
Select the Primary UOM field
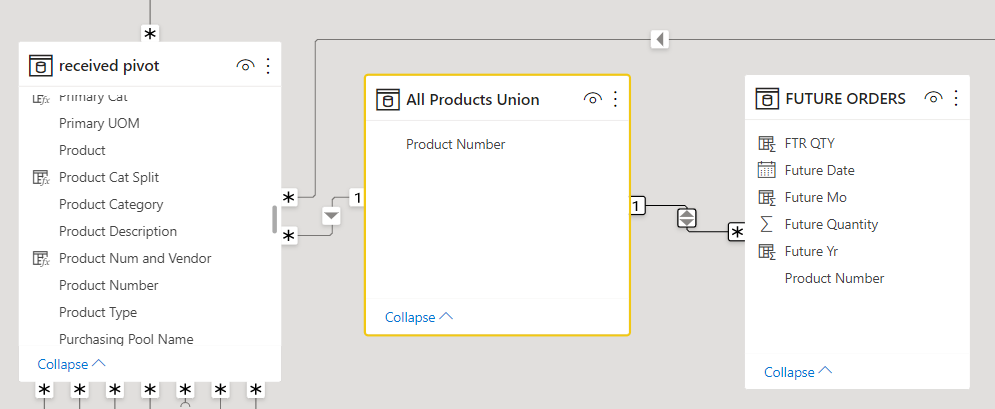pyautogui.click(x=99, y=124)
